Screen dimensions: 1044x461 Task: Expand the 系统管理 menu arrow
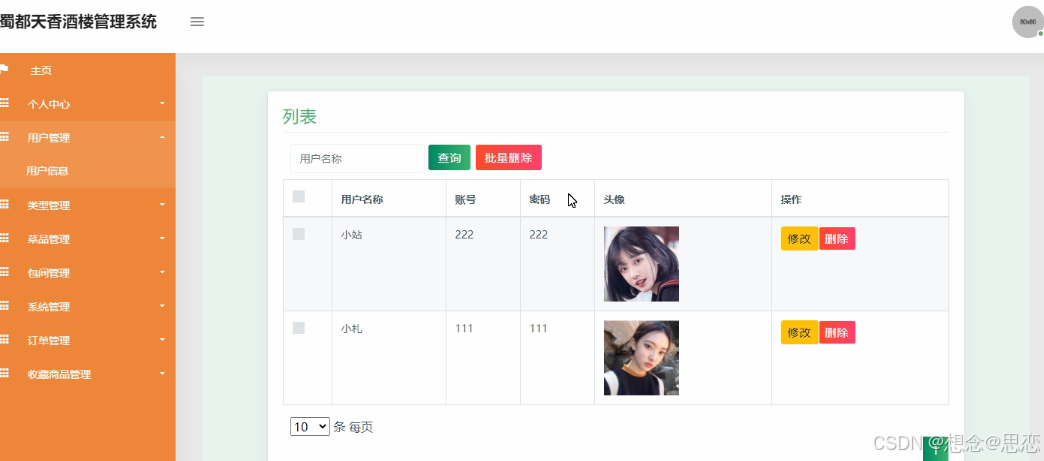point(162,306)
